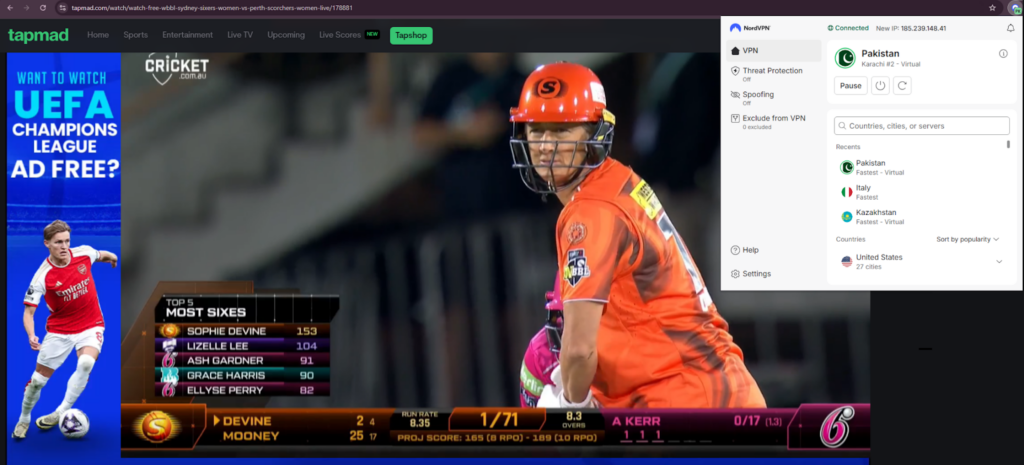
Task: Click the Threat Protection shield icon
Action: (x=735, y=71)
